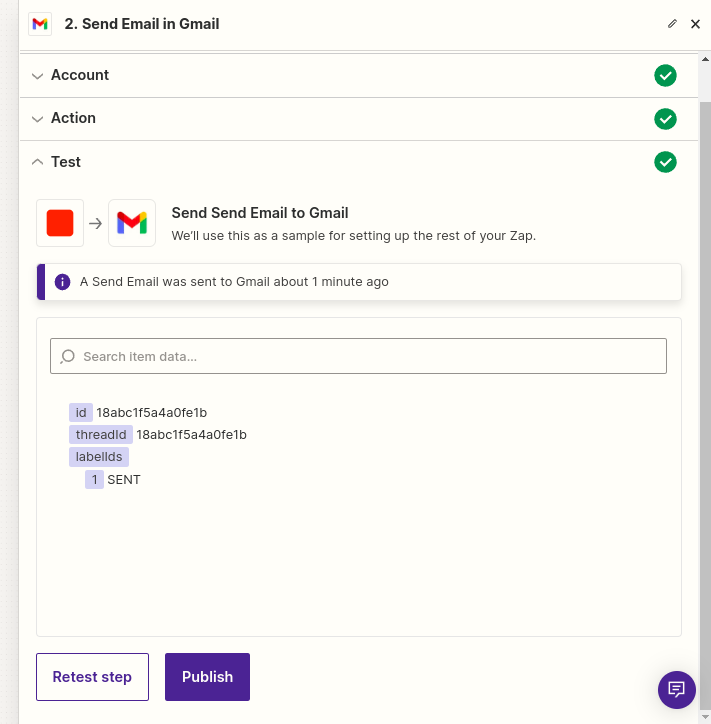Click the Retest step button
This screenshot has width=711, height=724.
tap(92, 677)
